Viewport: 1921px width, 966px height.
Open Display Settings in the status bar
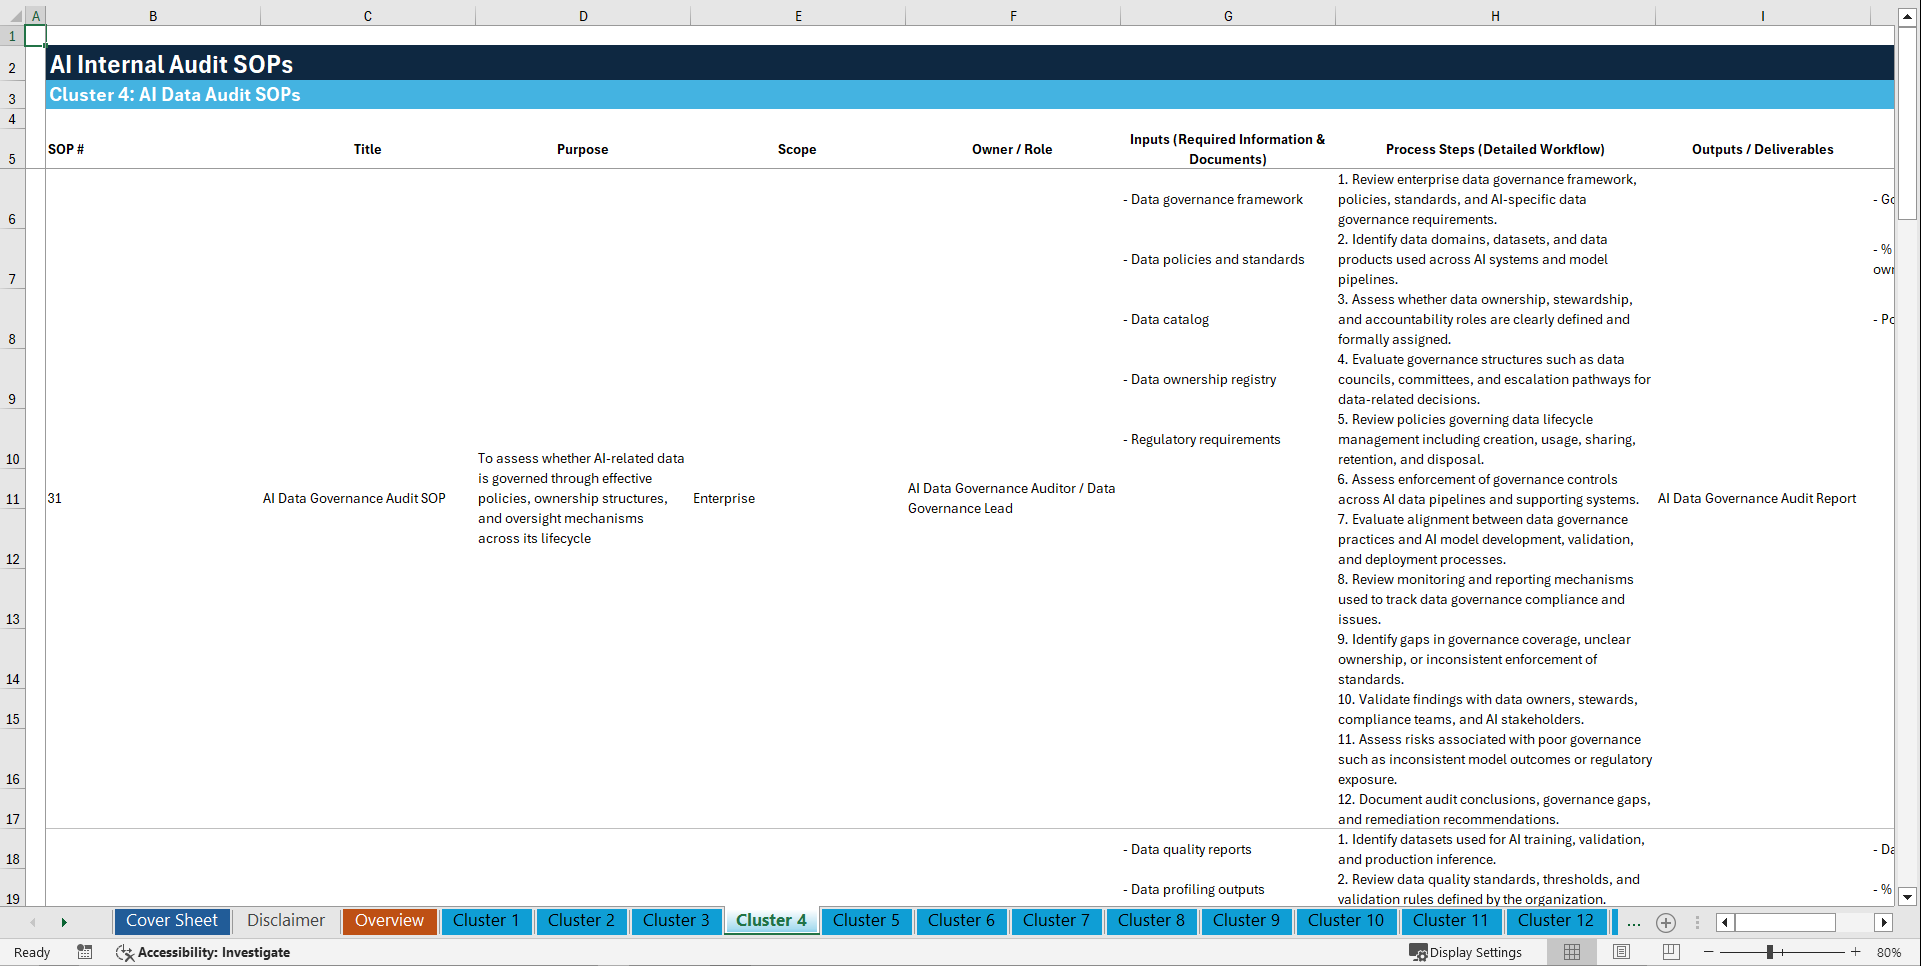[x=1466, y=952]
